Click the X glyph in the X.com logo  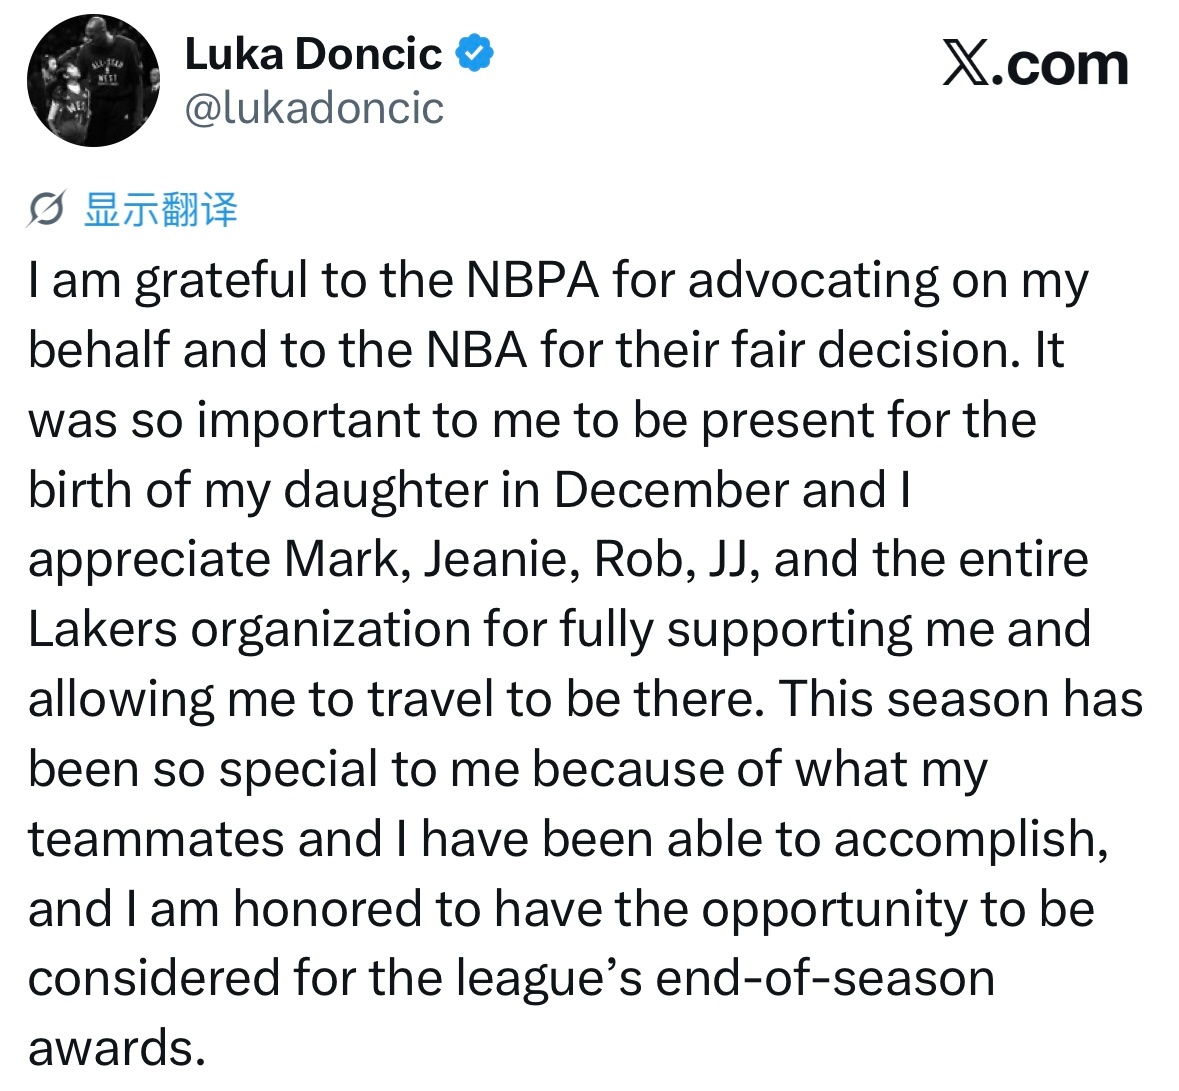(x=966, y=65)
